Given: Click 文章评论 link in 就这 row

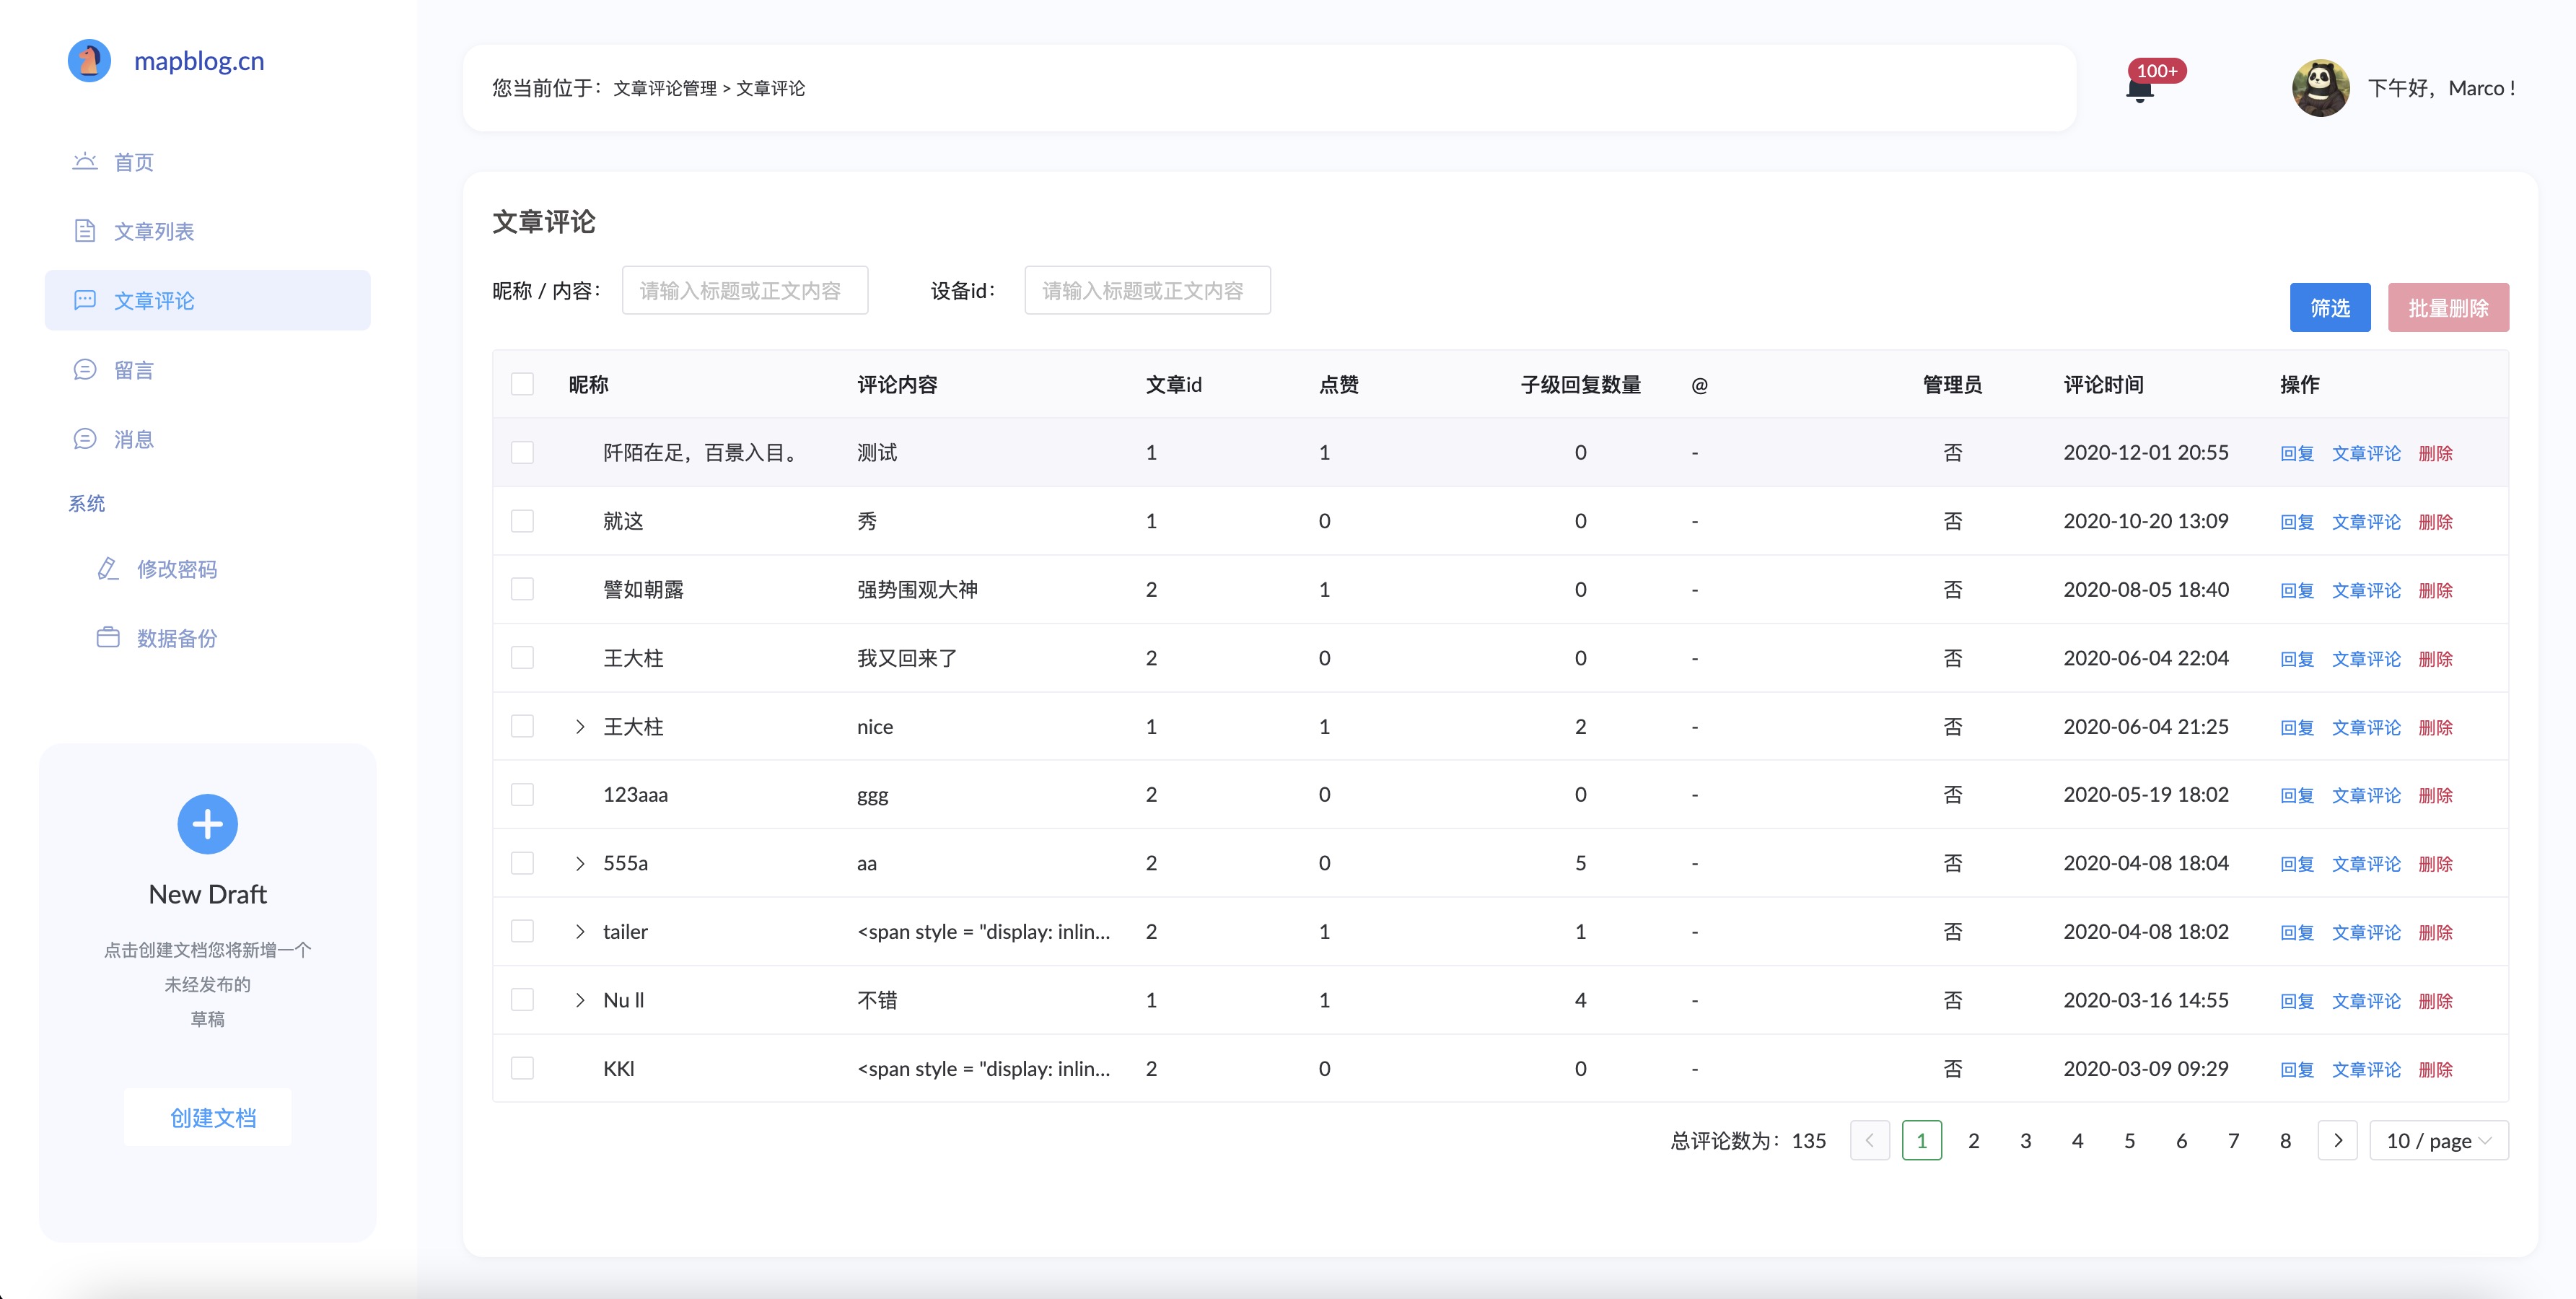Looking at the screenshot, I should pos(2366,522).
